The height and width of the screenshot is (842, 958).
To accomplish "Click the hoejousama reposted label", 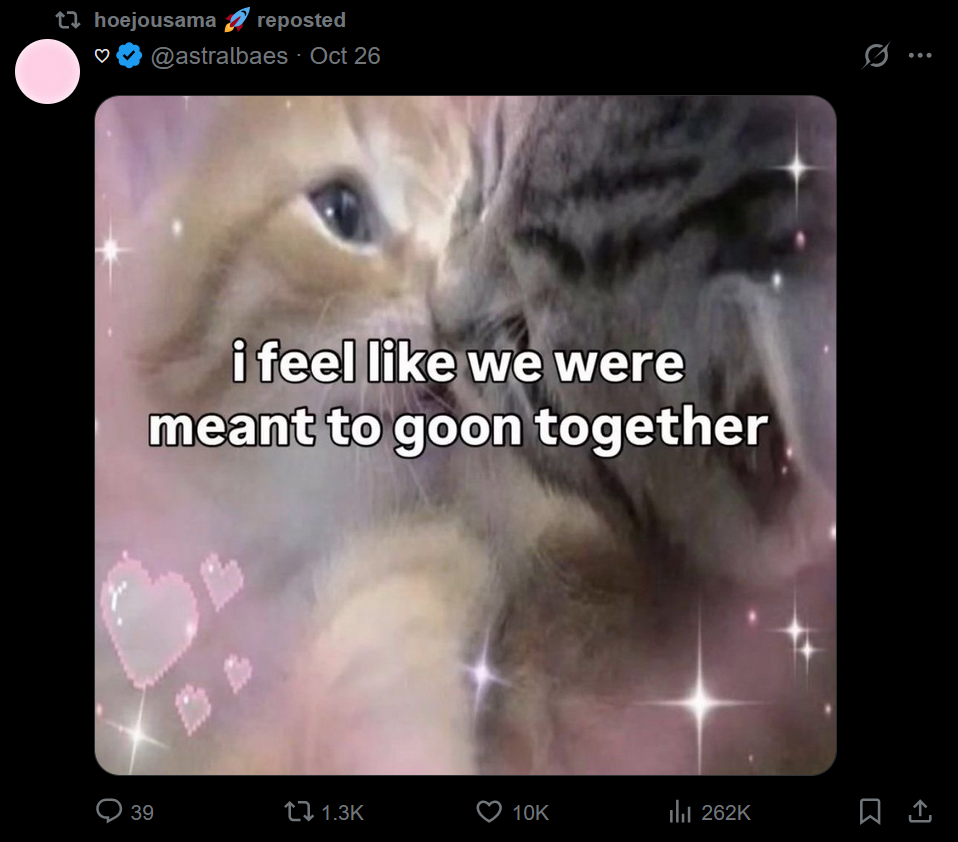I will click(x=220, y=20).
